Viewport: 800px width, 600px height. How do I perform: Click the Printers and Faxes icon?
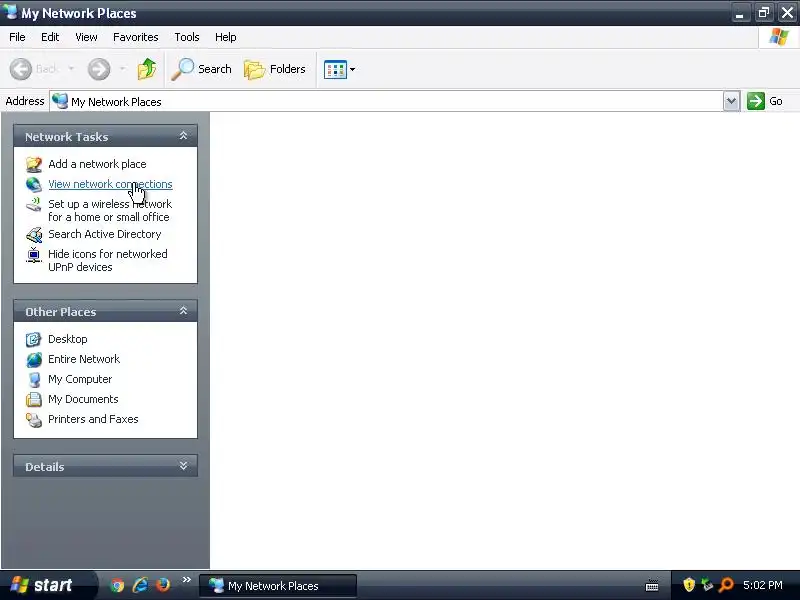click(34, 419)
